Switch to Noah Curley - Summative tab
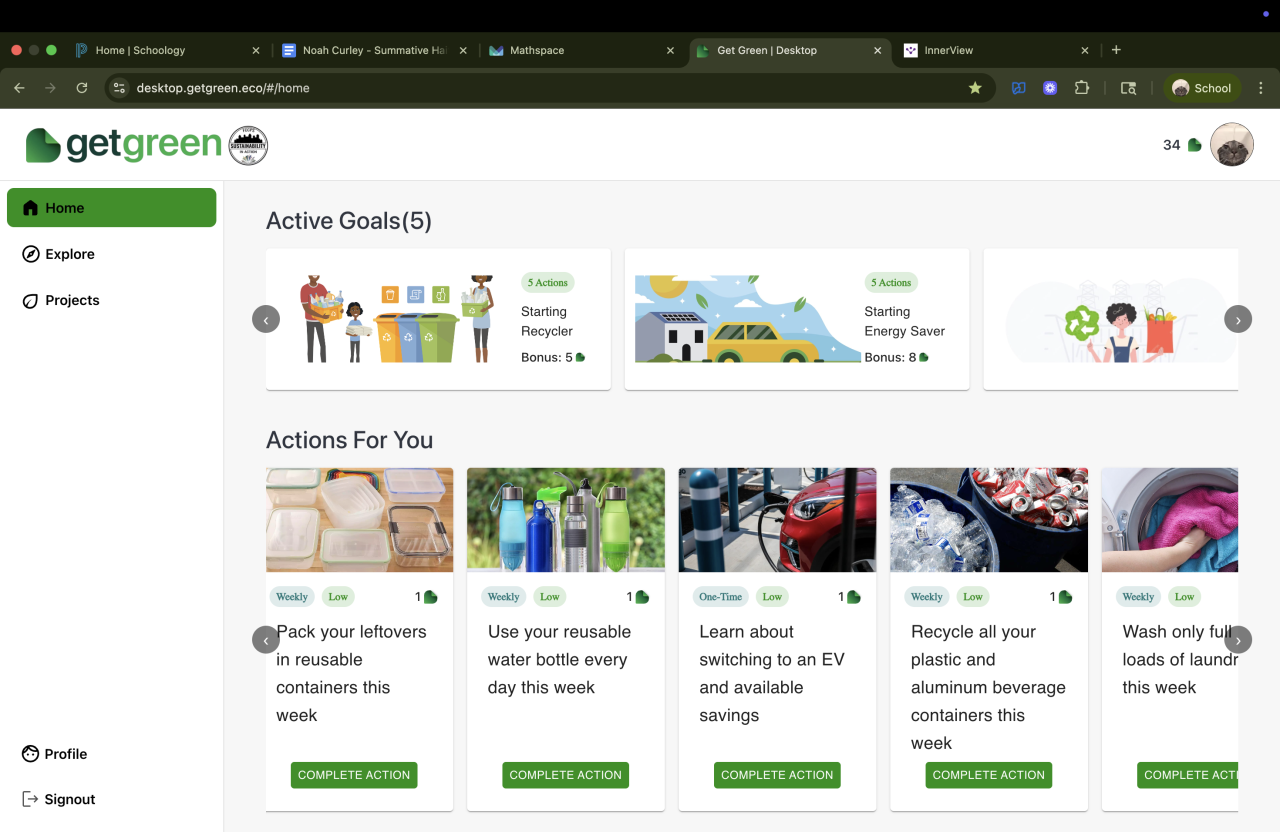This screenshot has height=832, width=1280. (x=374, y=50)
